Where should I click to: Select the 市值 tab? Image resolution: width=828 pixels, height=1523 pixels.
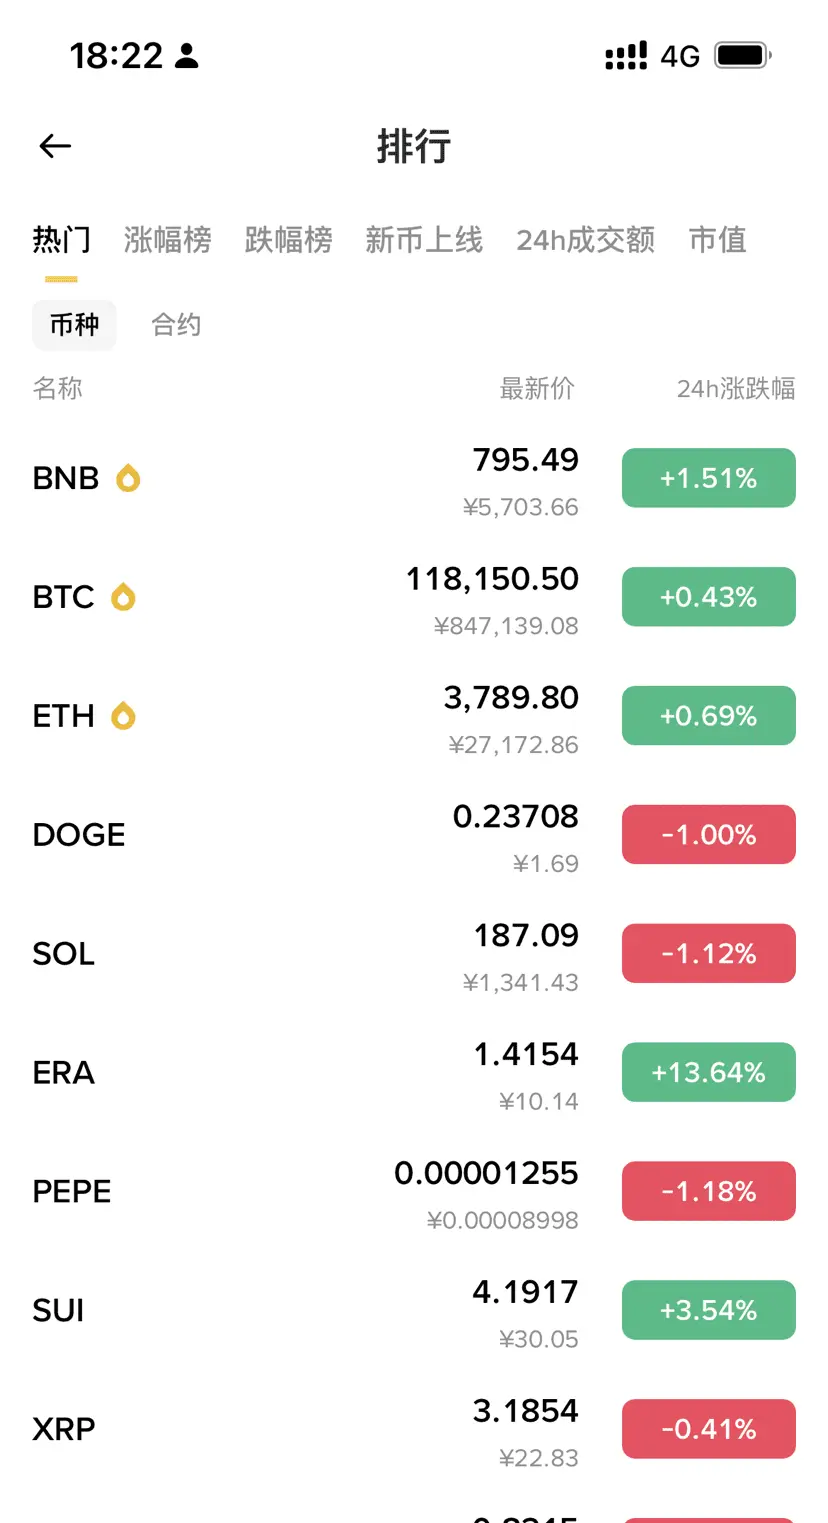[718, 240]
